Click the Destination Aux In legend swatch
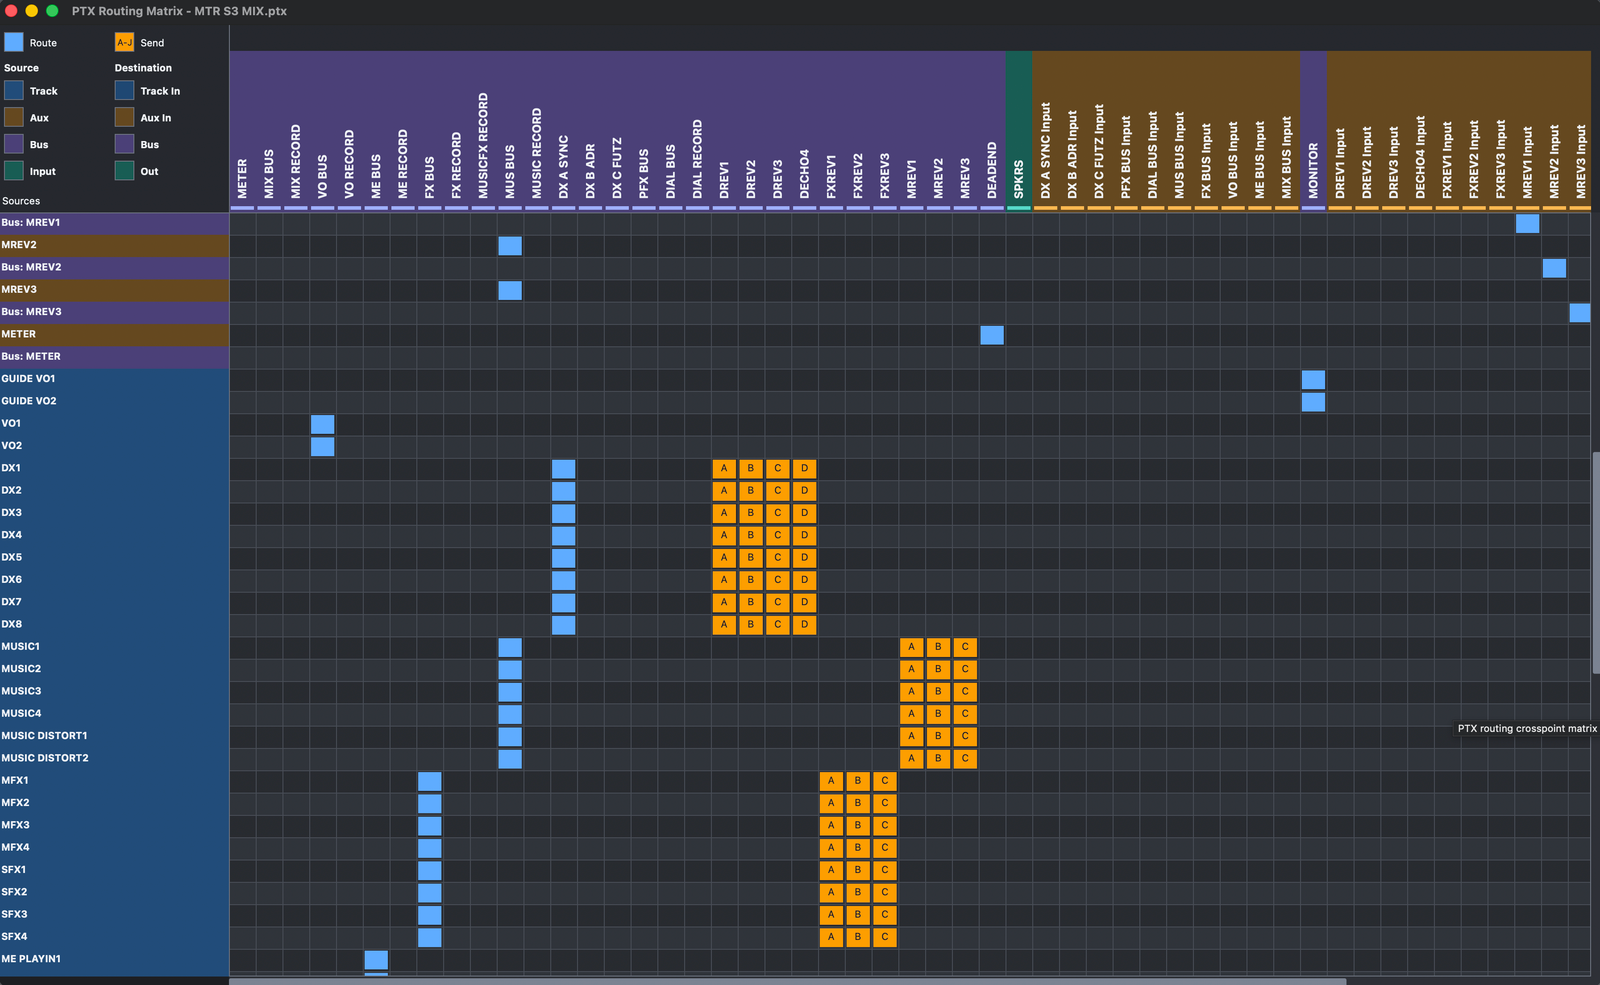 click(x=125, y=117)
